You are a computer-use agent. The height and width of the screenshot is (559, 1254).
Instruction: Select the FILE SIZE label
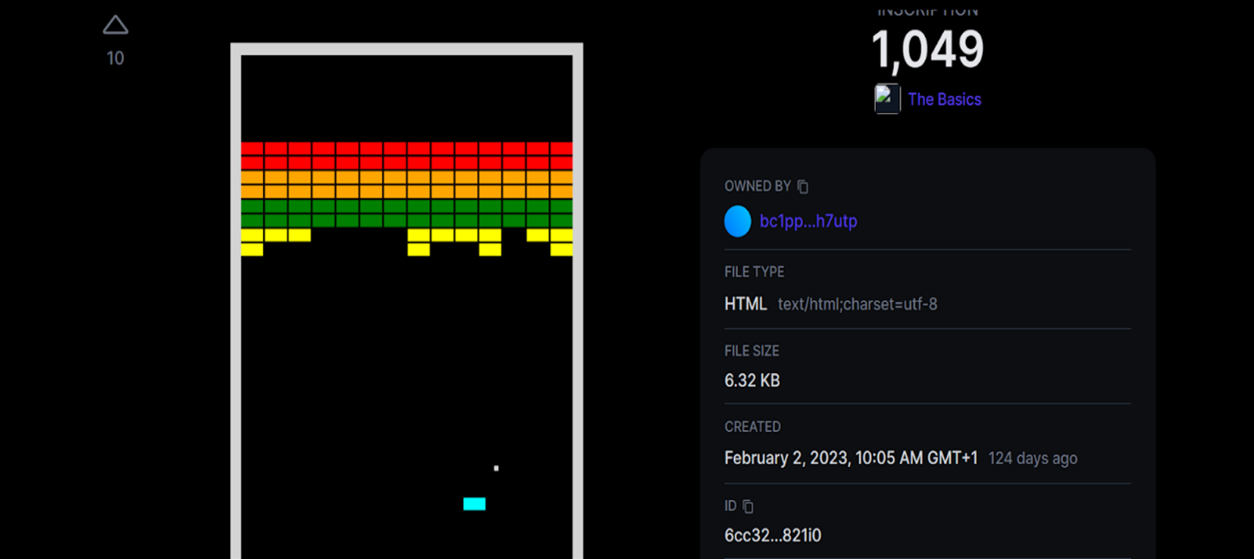click(x=751, y=351)
